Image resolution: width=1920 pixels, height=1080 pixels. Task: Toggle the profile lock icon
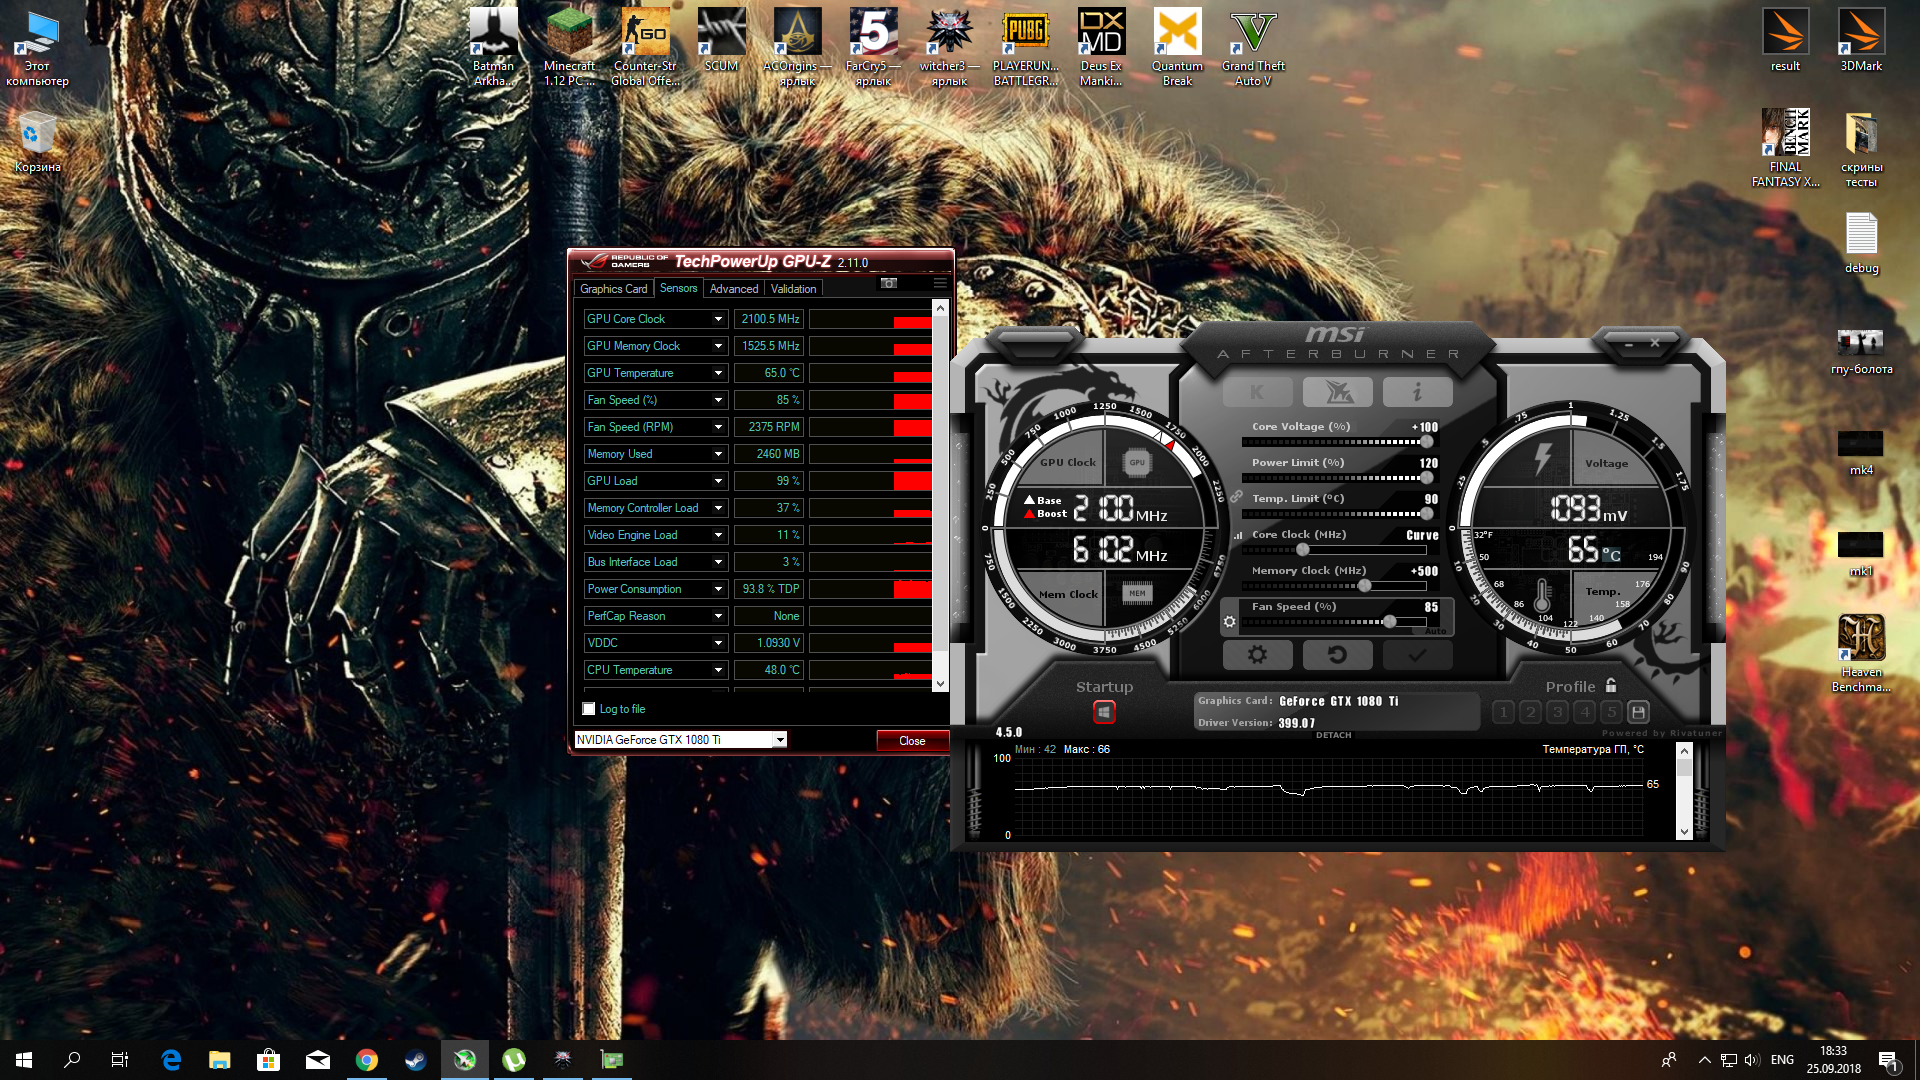[1611, 686]
